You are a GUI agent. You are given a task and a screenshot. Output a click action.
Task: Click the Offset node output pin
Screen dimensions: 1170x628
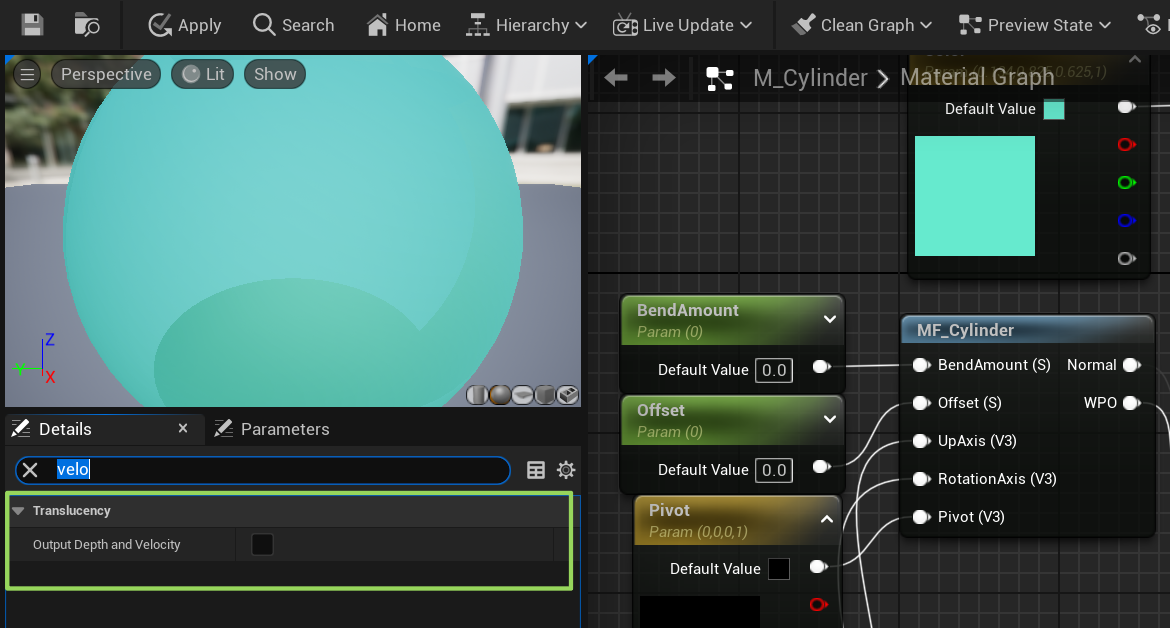821,467
